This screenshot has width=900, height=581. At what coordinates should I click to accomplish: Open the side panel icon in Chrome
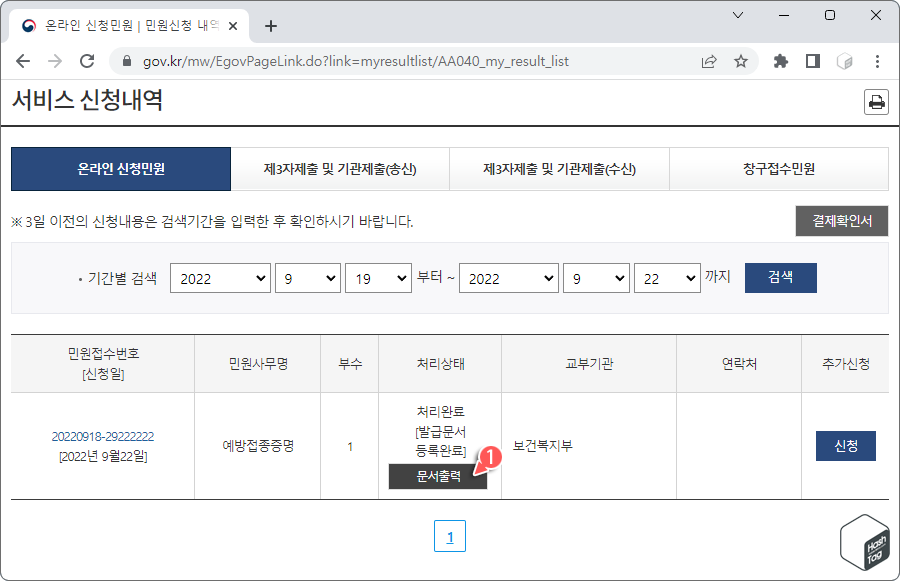click(811, 60)
